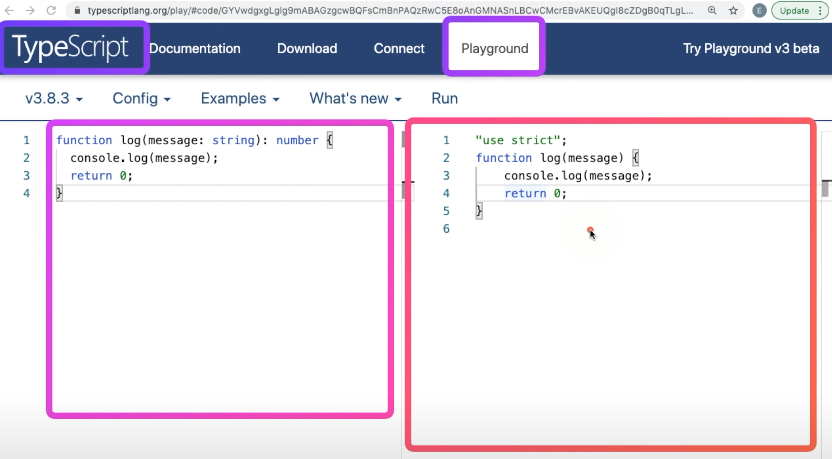The height and width of the screenshot is (459, 832).
Task: Reload the page with refresh icon
Action: 51,11
